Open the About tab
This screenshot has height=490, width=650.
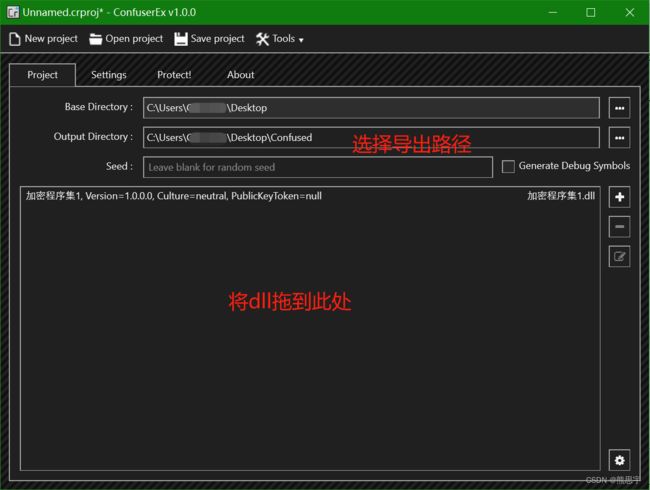pyautogui.click(x=240, y=75)
